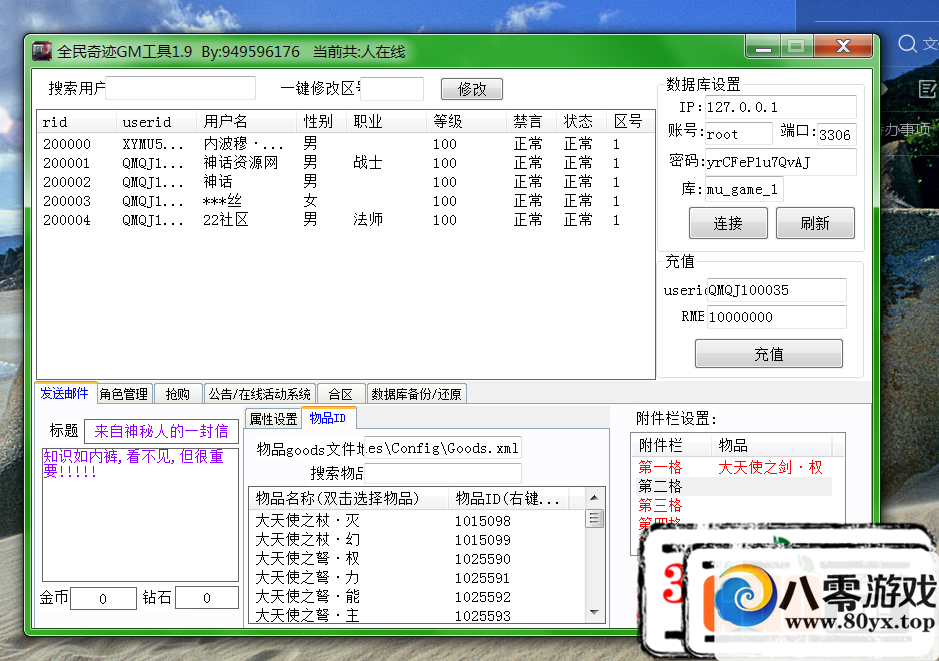Screen dimensions: 939x661
Task: Switch to the 合区 tab
Action: pyautogui.click(x=341, y=394)
